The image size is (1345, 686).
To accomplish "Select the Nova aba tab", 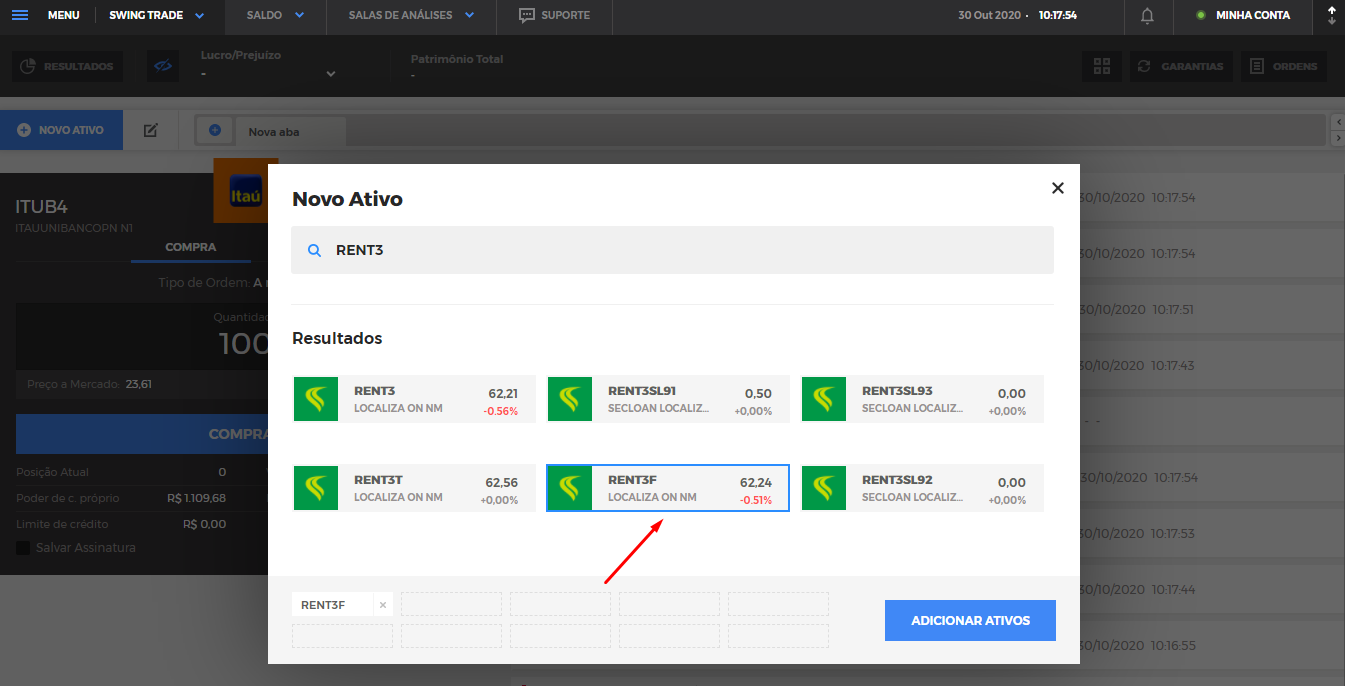I will pos(290,131).
